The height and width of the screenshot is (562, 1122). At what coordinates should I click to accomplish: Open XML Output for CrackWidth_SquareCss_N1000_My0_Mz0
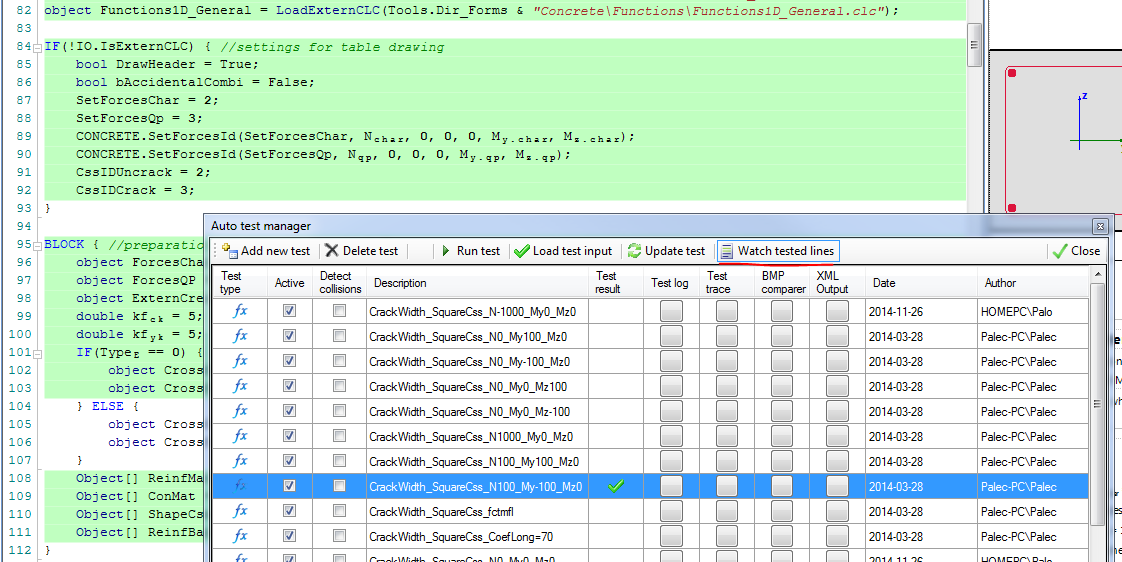tap(837, 437)
